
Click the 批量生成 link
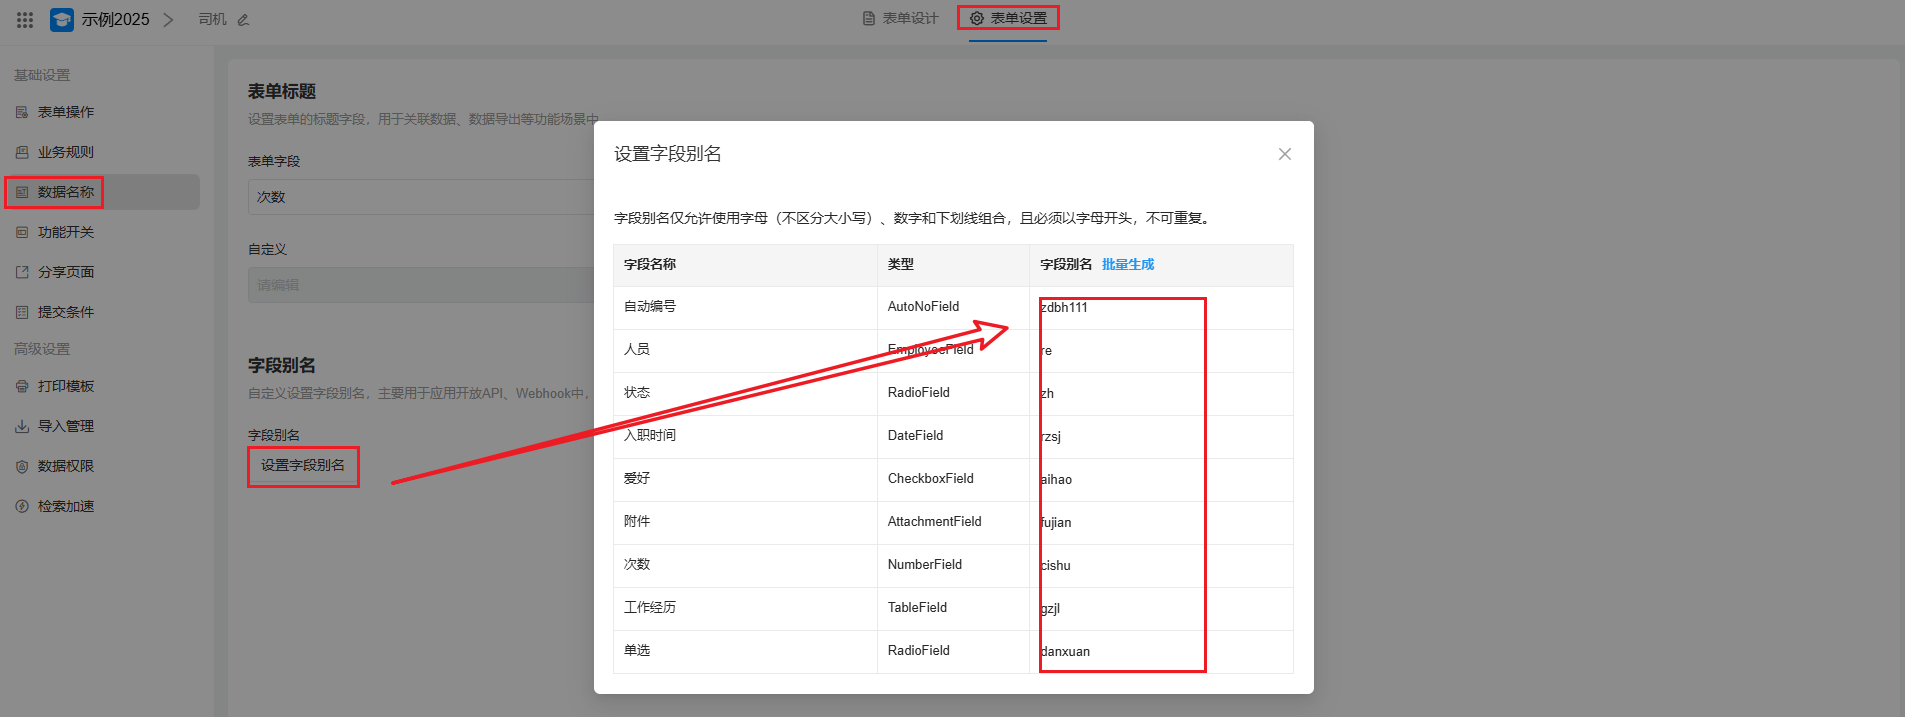(1127, 264)
